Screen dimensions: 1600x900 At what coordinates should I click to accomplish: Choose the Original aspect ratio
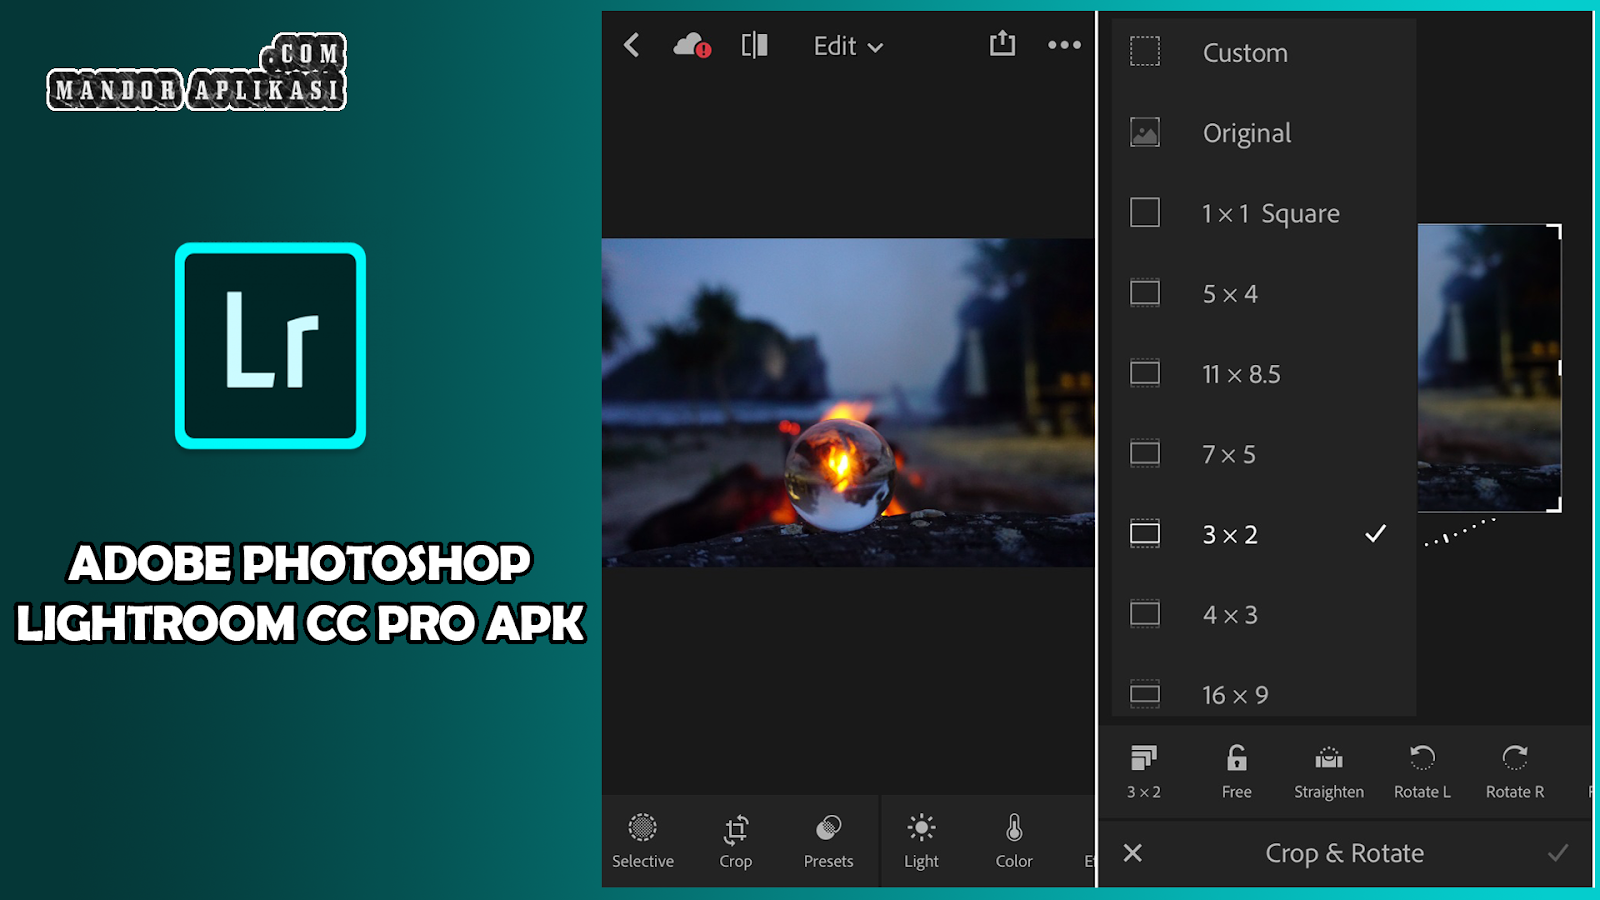1264,133
